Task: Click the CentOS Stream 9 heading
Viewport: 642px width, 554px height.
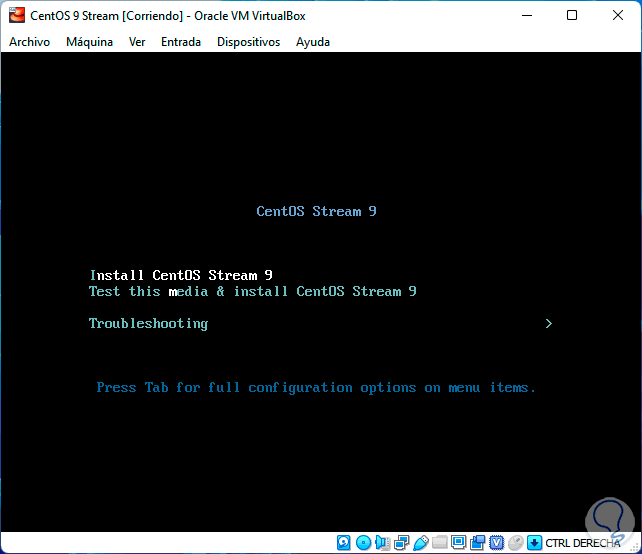Action: point(316,211)
